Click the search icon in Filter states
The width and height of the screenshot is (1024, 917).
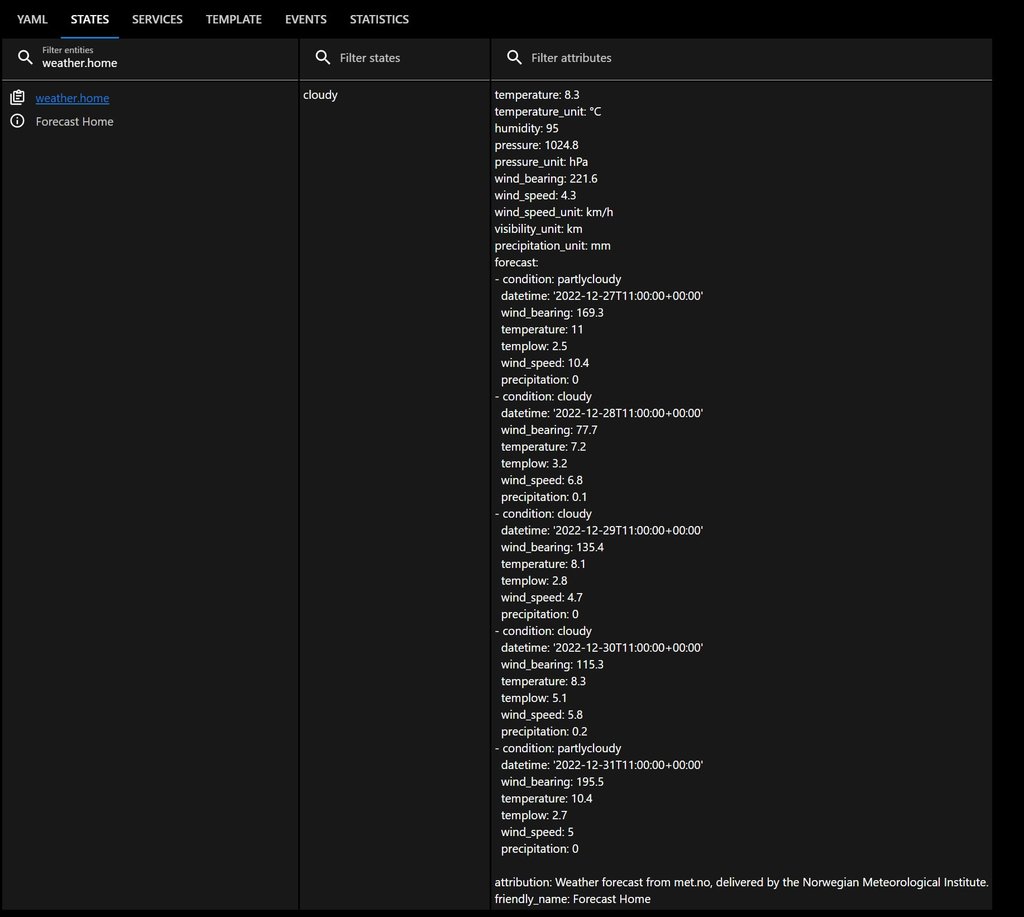[x=323, y=57]
